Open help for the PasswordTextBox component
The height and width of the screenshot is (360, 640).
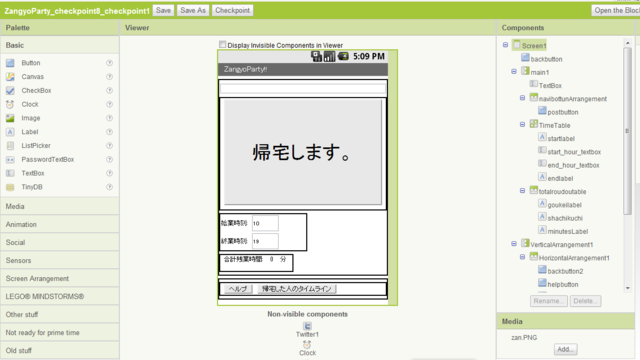coord(109,160)
